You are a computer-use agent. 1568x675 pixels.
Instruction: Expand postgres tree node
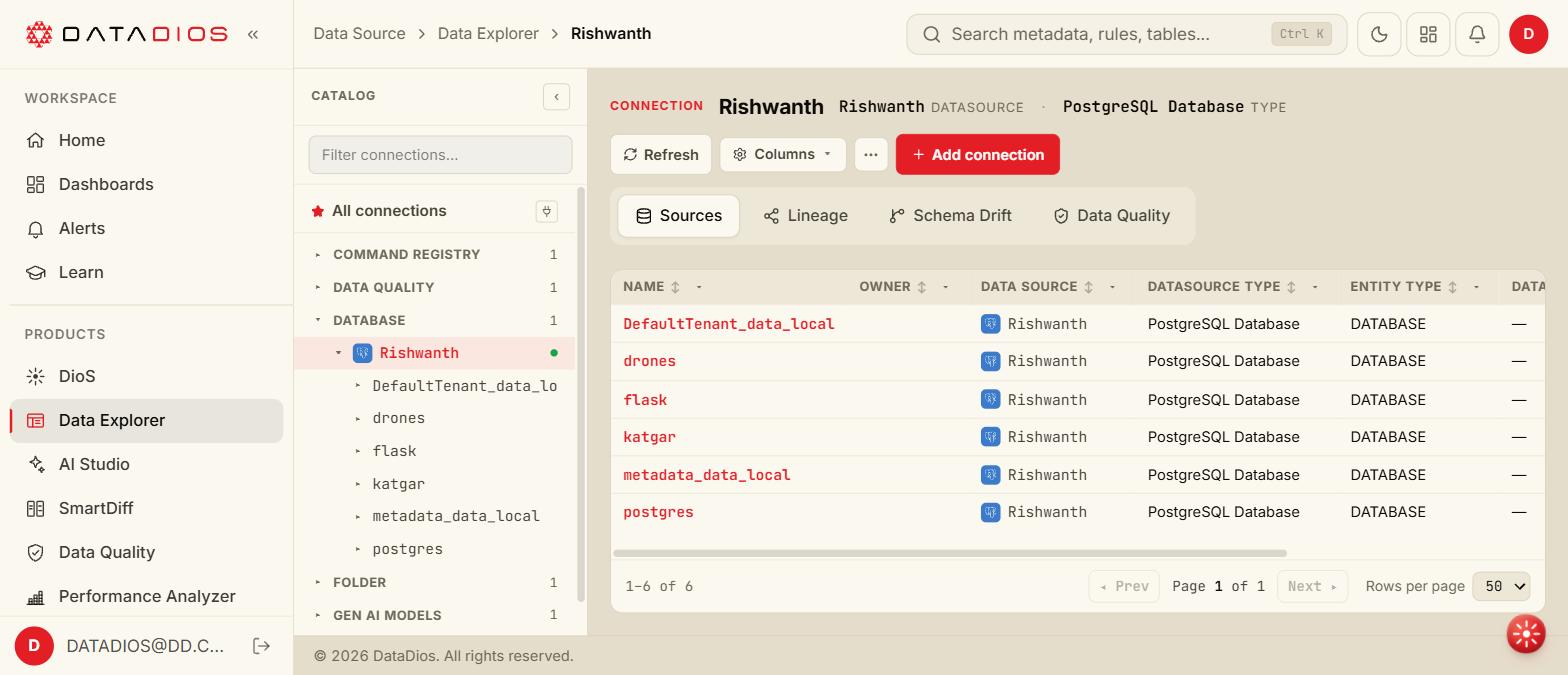click(358, 549)
